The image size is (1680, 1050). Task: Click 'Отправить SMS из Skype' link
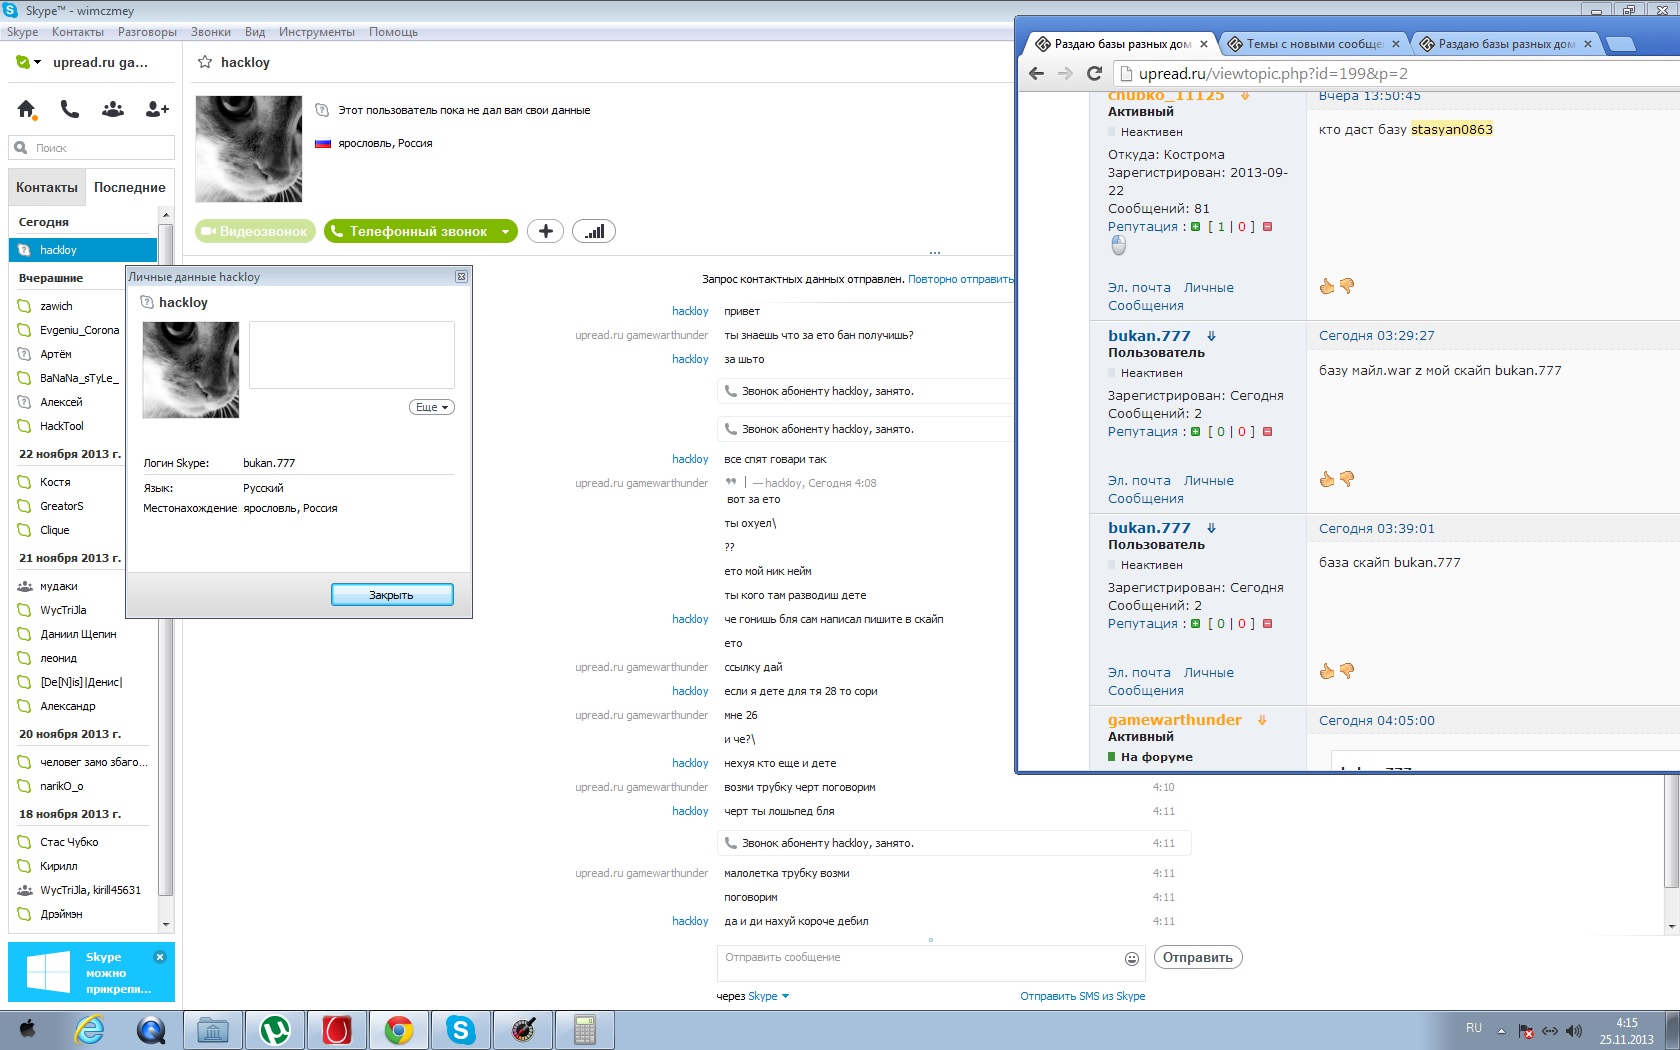(1083, 996)
